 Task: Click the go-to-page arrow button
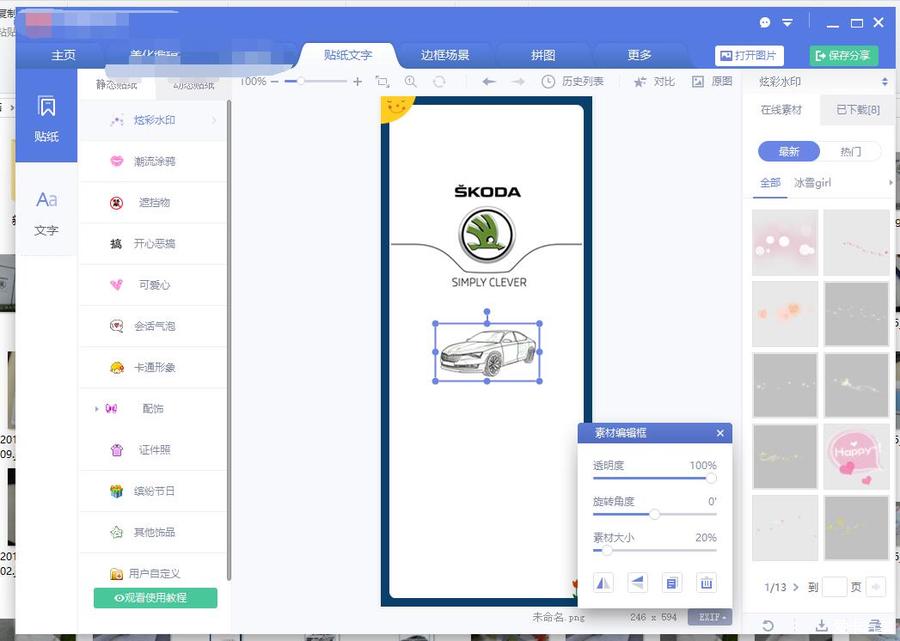tap(876, 587)
